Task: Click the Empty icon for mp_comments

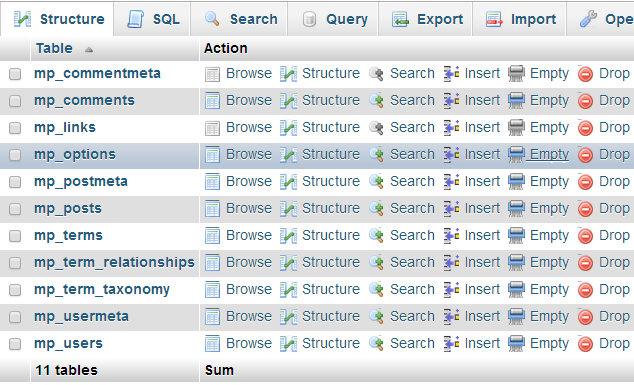Action: [516, 101]
